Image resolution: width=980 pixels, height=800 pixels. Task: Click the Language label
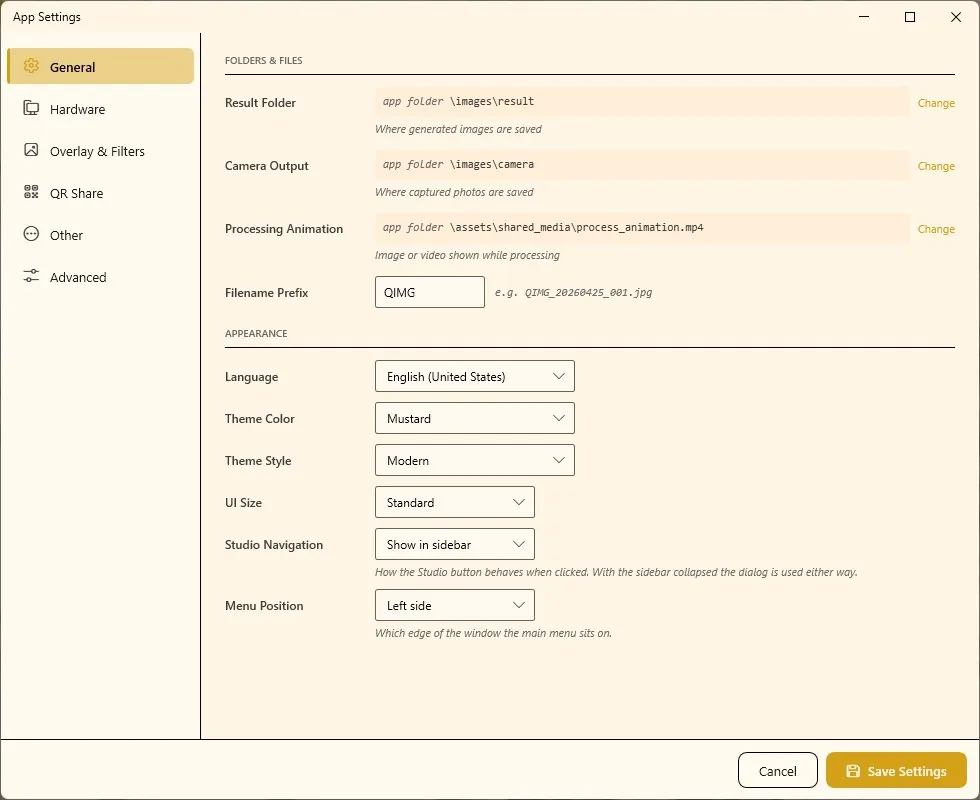pos(251,377)
